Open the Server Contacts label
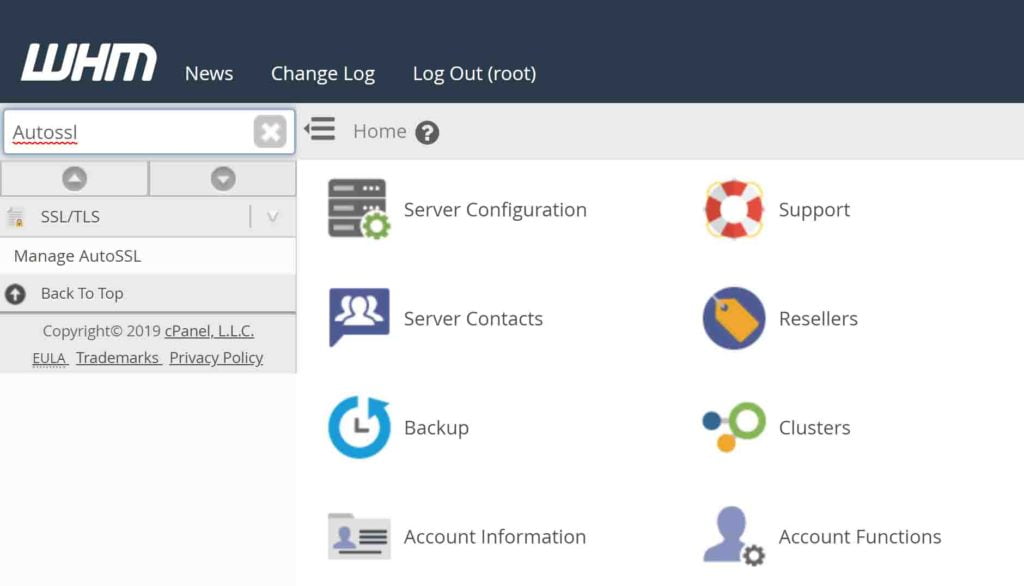 (473, 319)
